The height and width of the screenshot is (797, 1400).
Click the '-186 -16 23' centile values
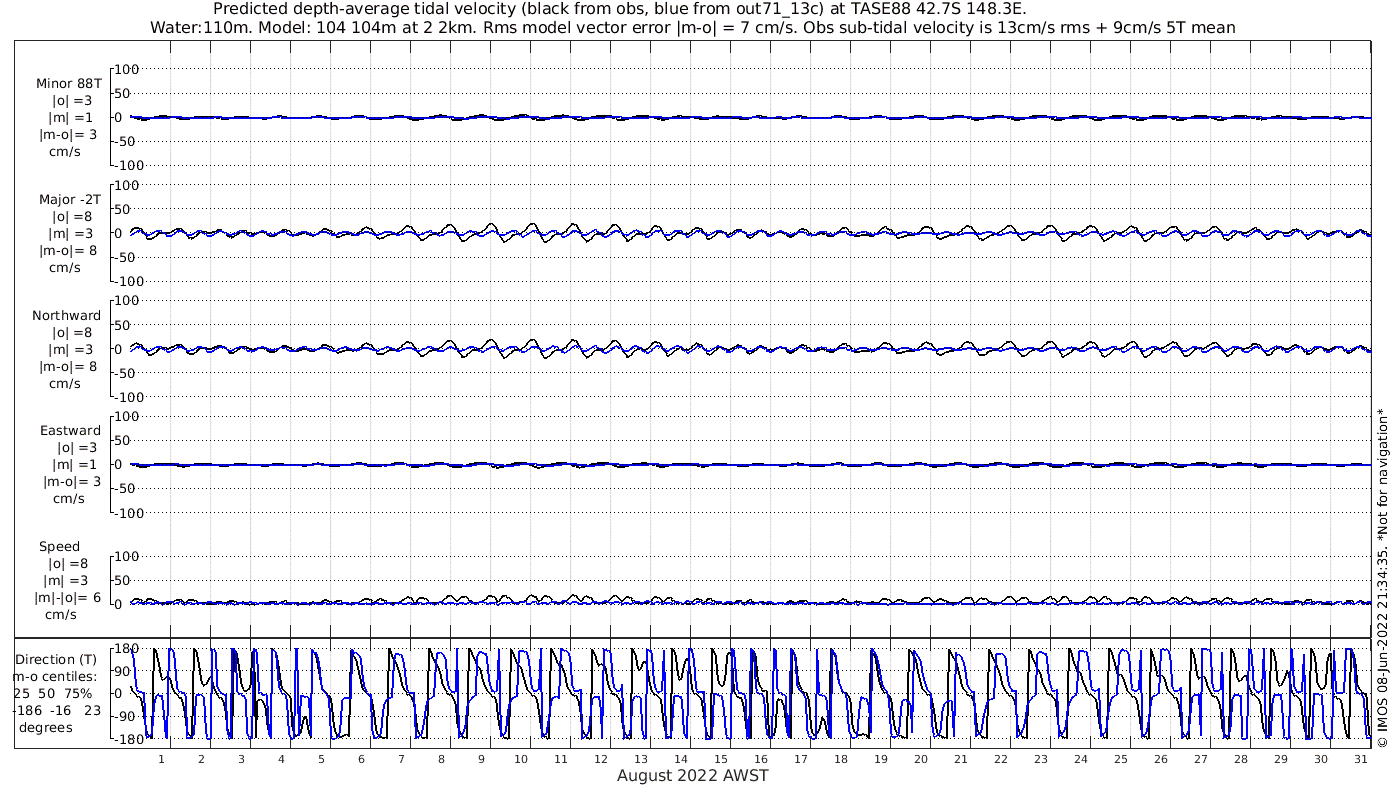[57, 711]
